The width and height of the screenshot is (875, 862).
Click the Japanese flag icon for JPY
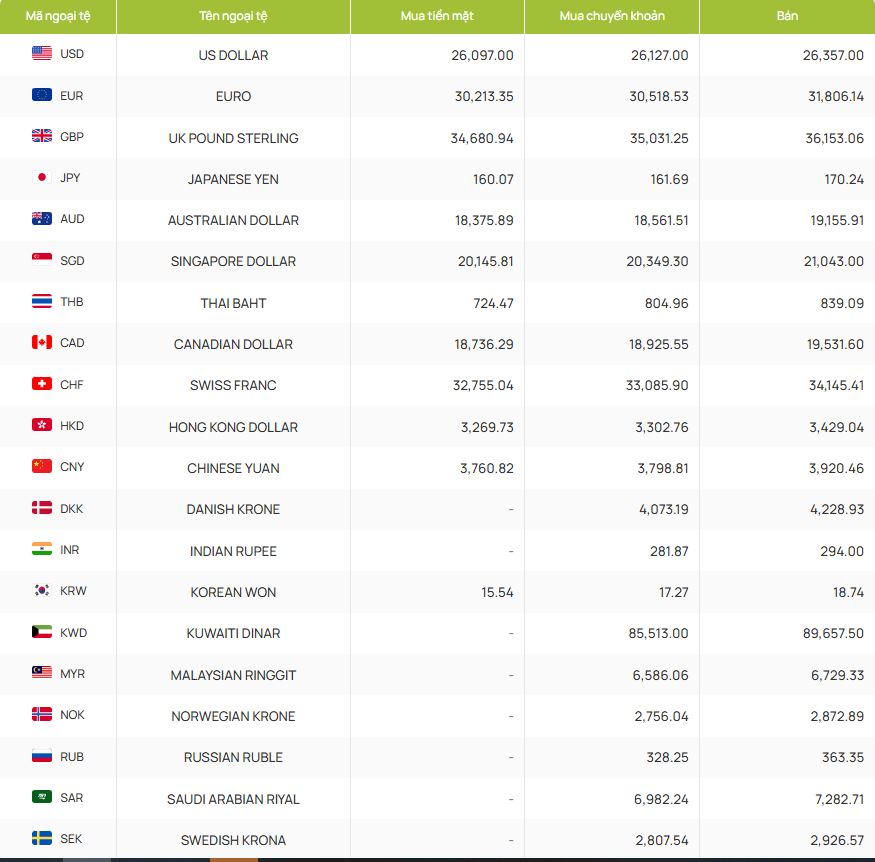42,178
